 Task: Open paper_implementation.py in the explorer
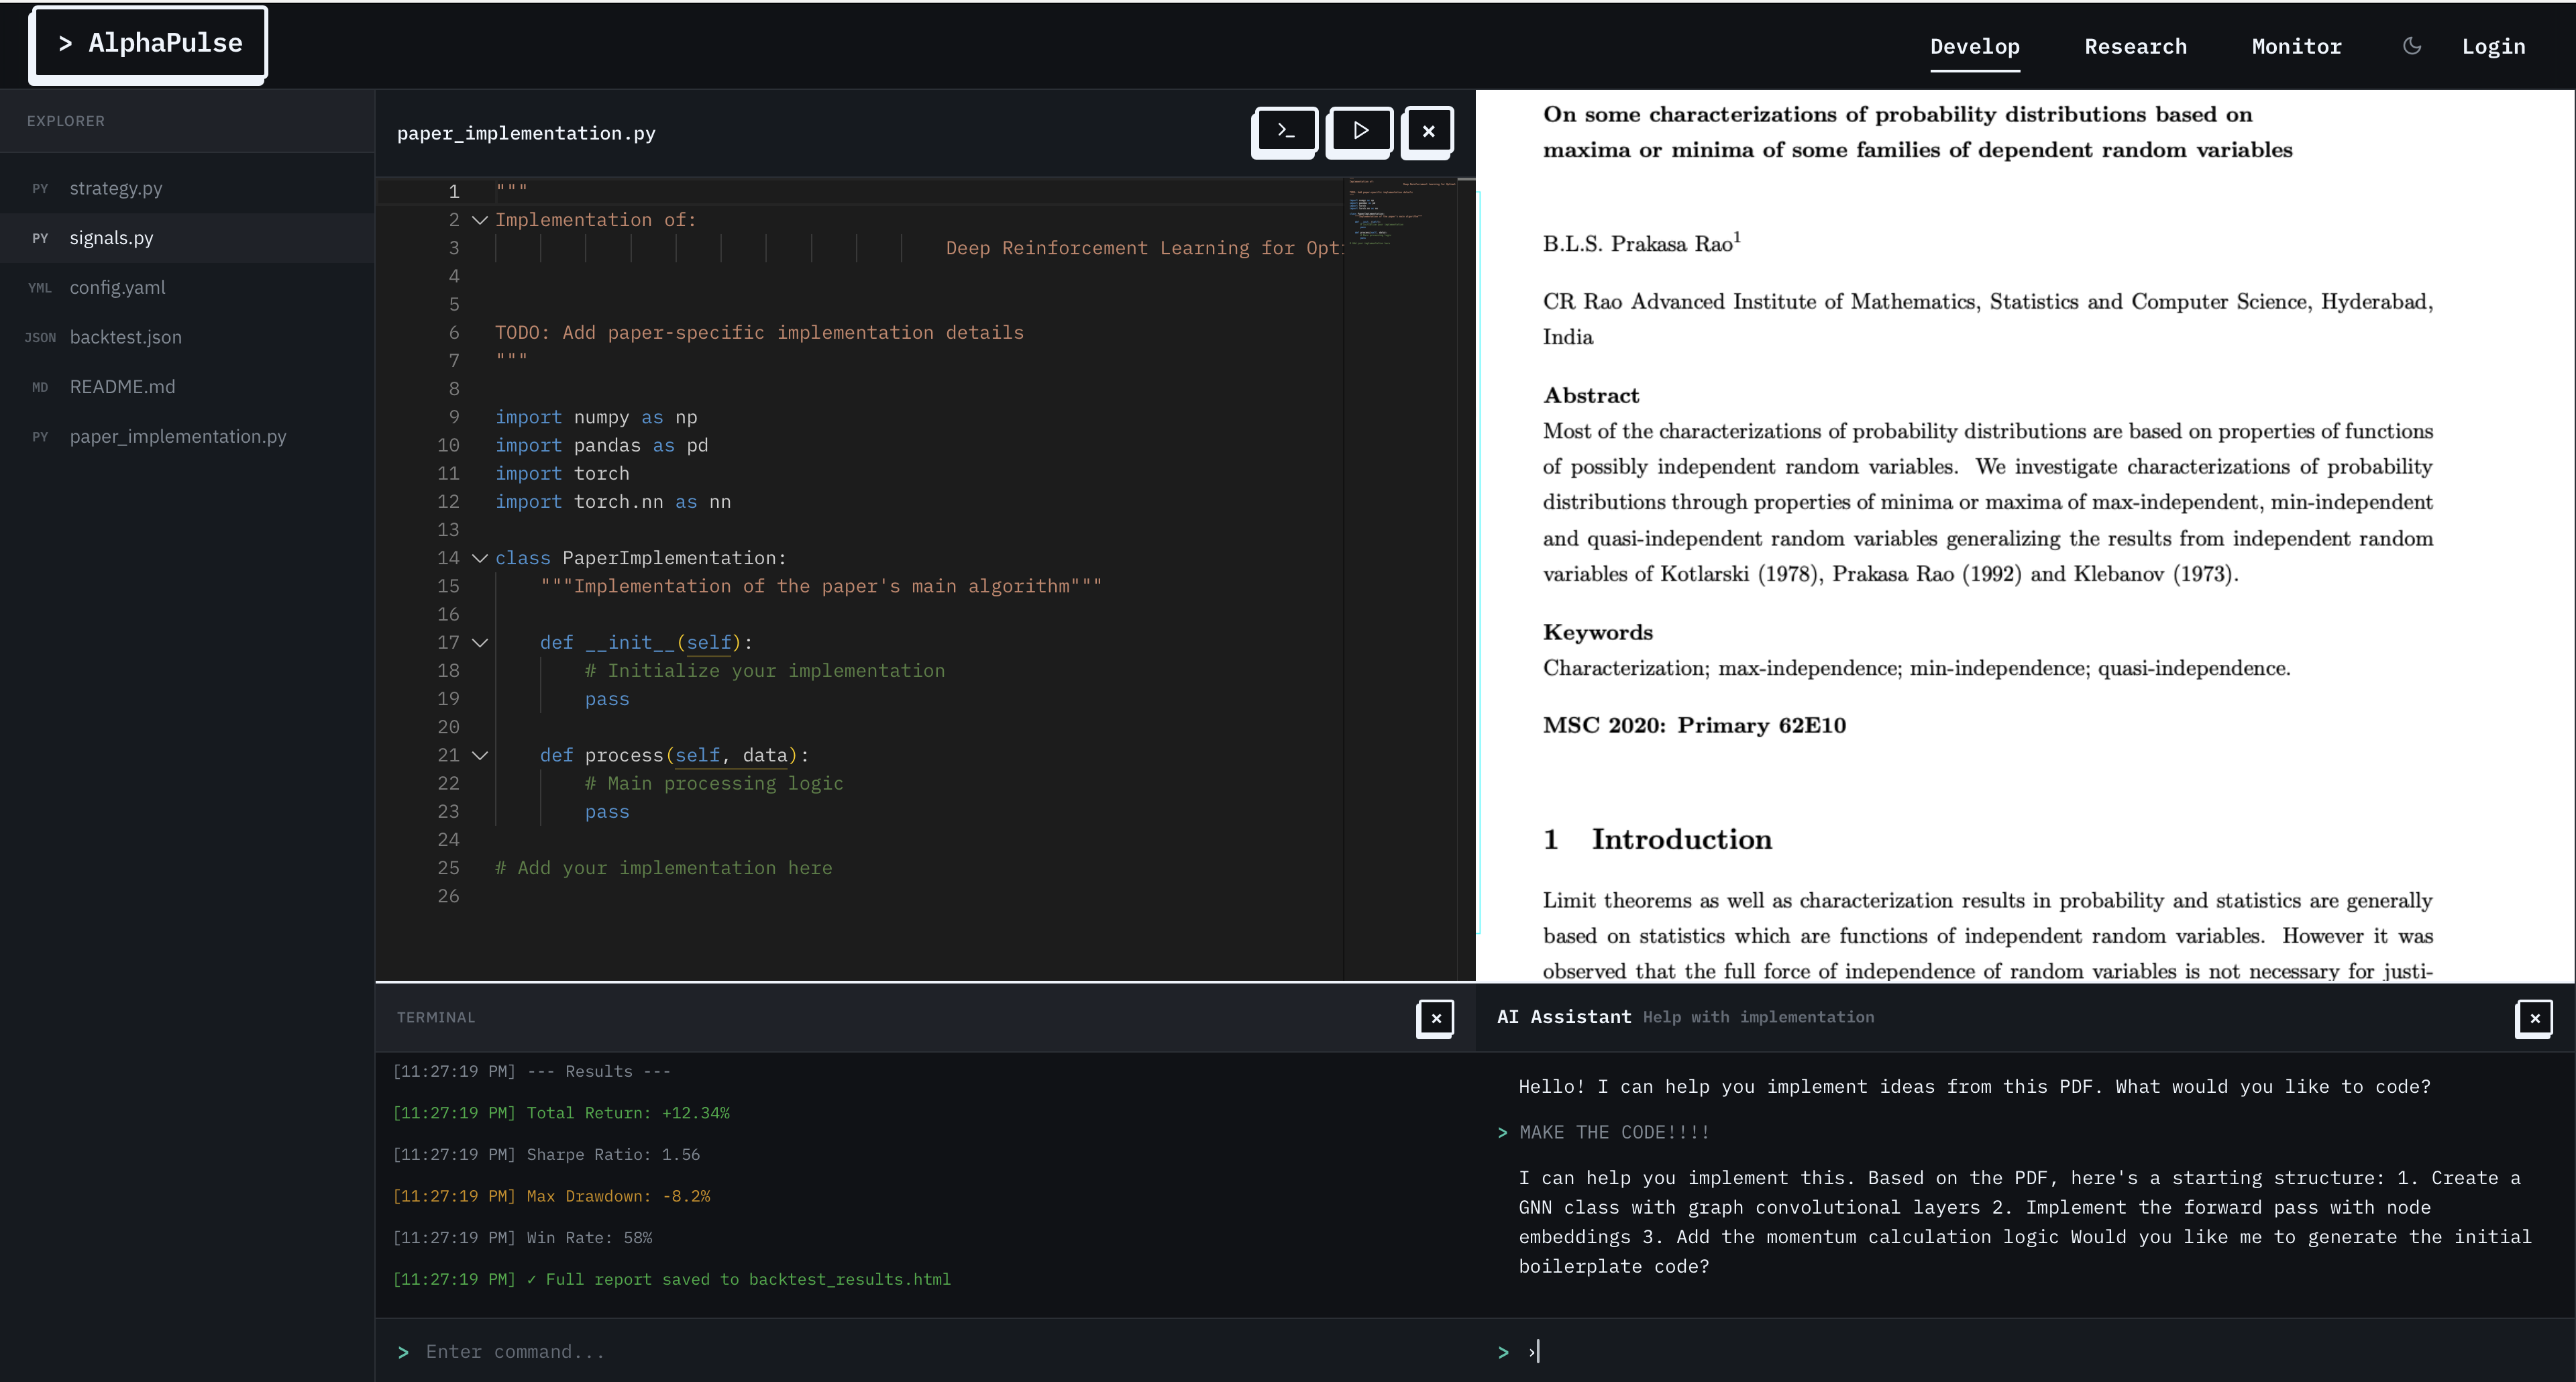(x=187, y=437)
